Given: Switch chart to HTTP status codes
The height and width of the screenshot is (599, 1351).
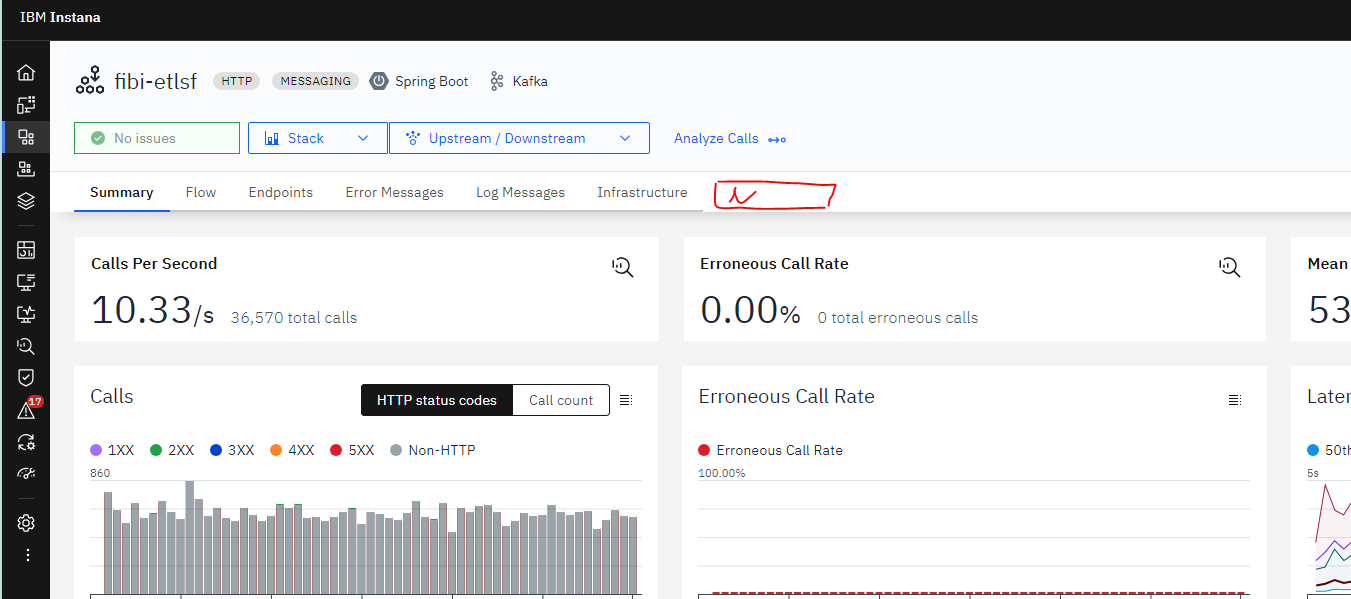Looking at the screenshot, I should (436, 400).
